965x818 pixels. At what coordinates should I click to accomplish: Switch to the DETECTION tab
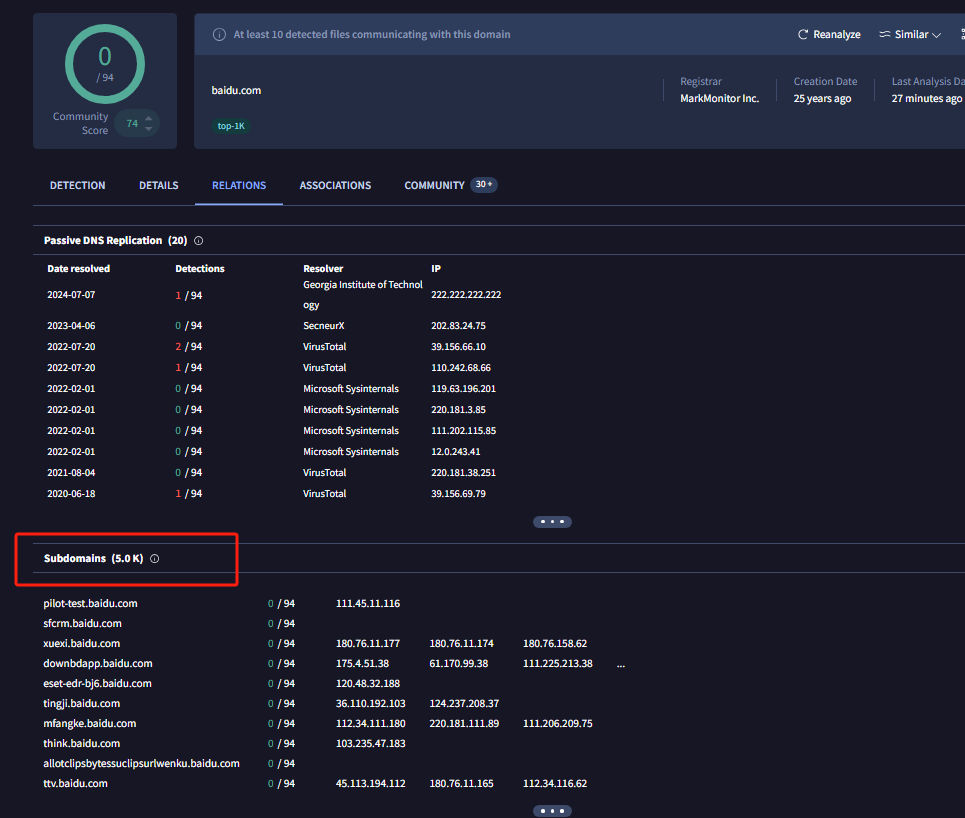tap(78, 185)
